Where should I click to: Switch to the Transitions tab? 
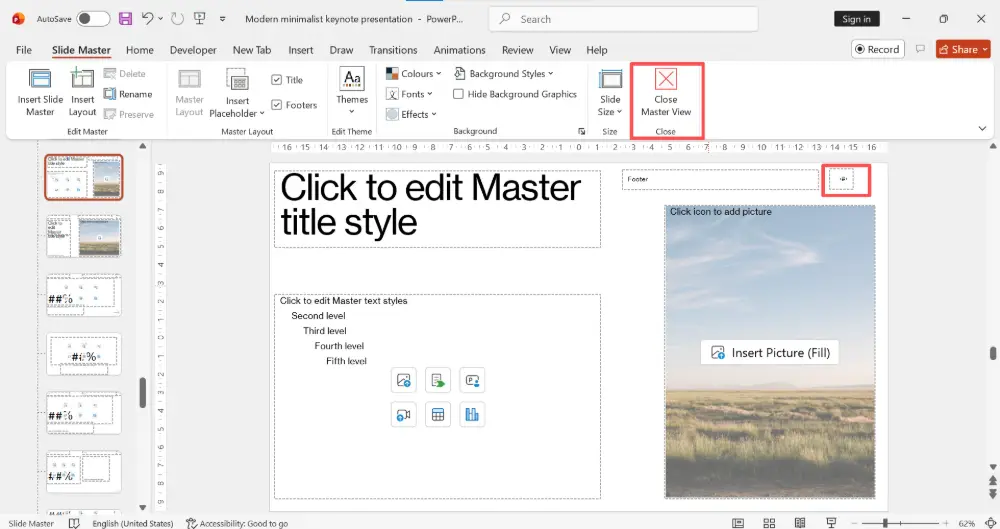click(393, 50)
